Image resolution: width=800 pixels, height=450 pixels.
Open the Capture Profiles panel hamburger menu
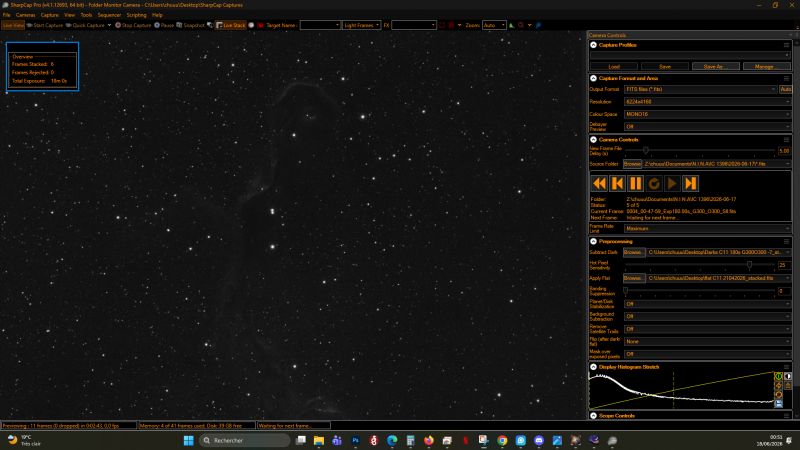786,45
